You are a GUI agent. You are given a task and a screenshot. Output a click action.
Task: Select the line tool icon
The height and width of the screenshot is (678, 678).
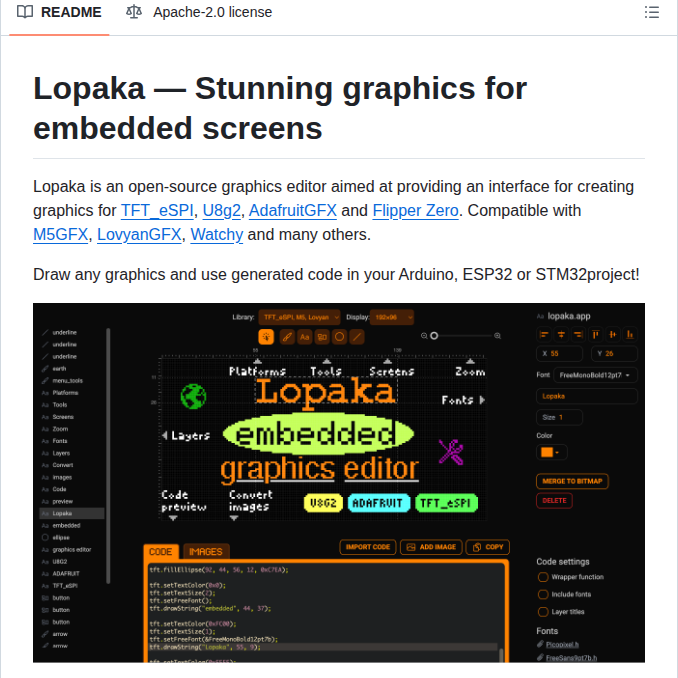pyautogui.click(x=357, y=337)
